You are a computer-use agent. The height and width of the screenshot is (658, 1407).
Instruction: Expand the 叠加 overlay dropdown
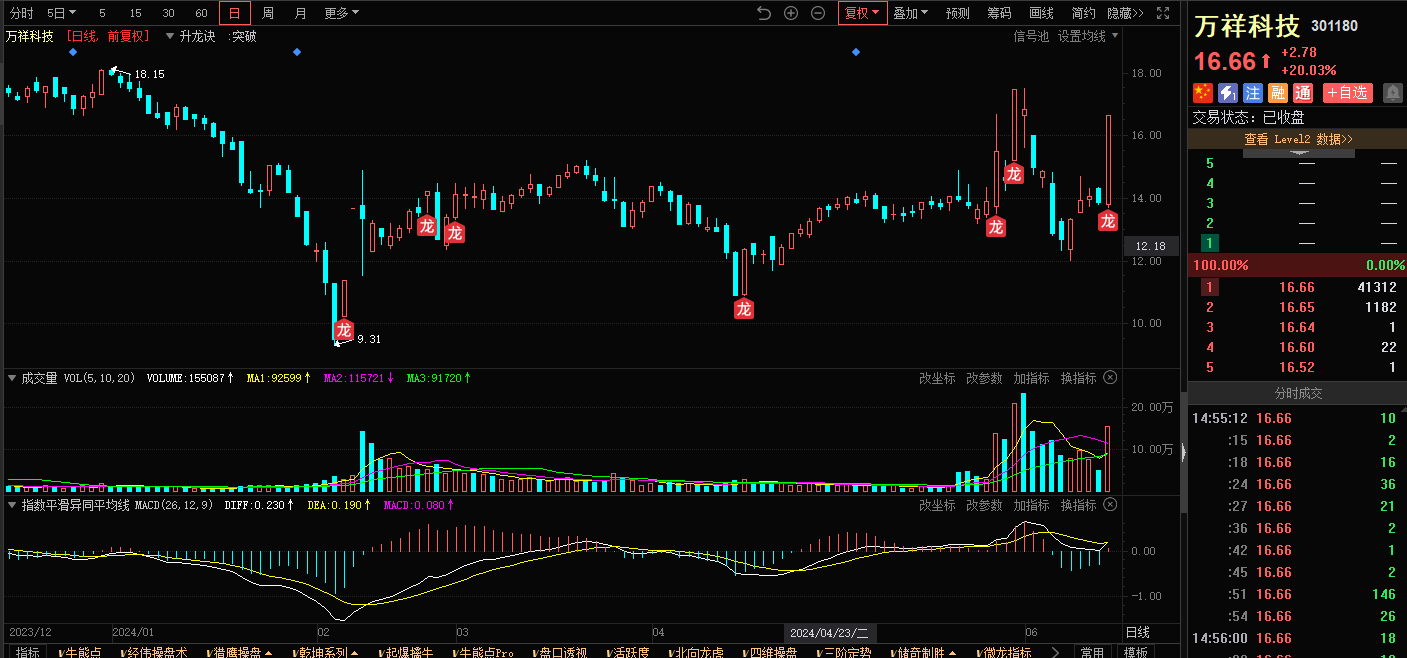(x=910, y=13)
